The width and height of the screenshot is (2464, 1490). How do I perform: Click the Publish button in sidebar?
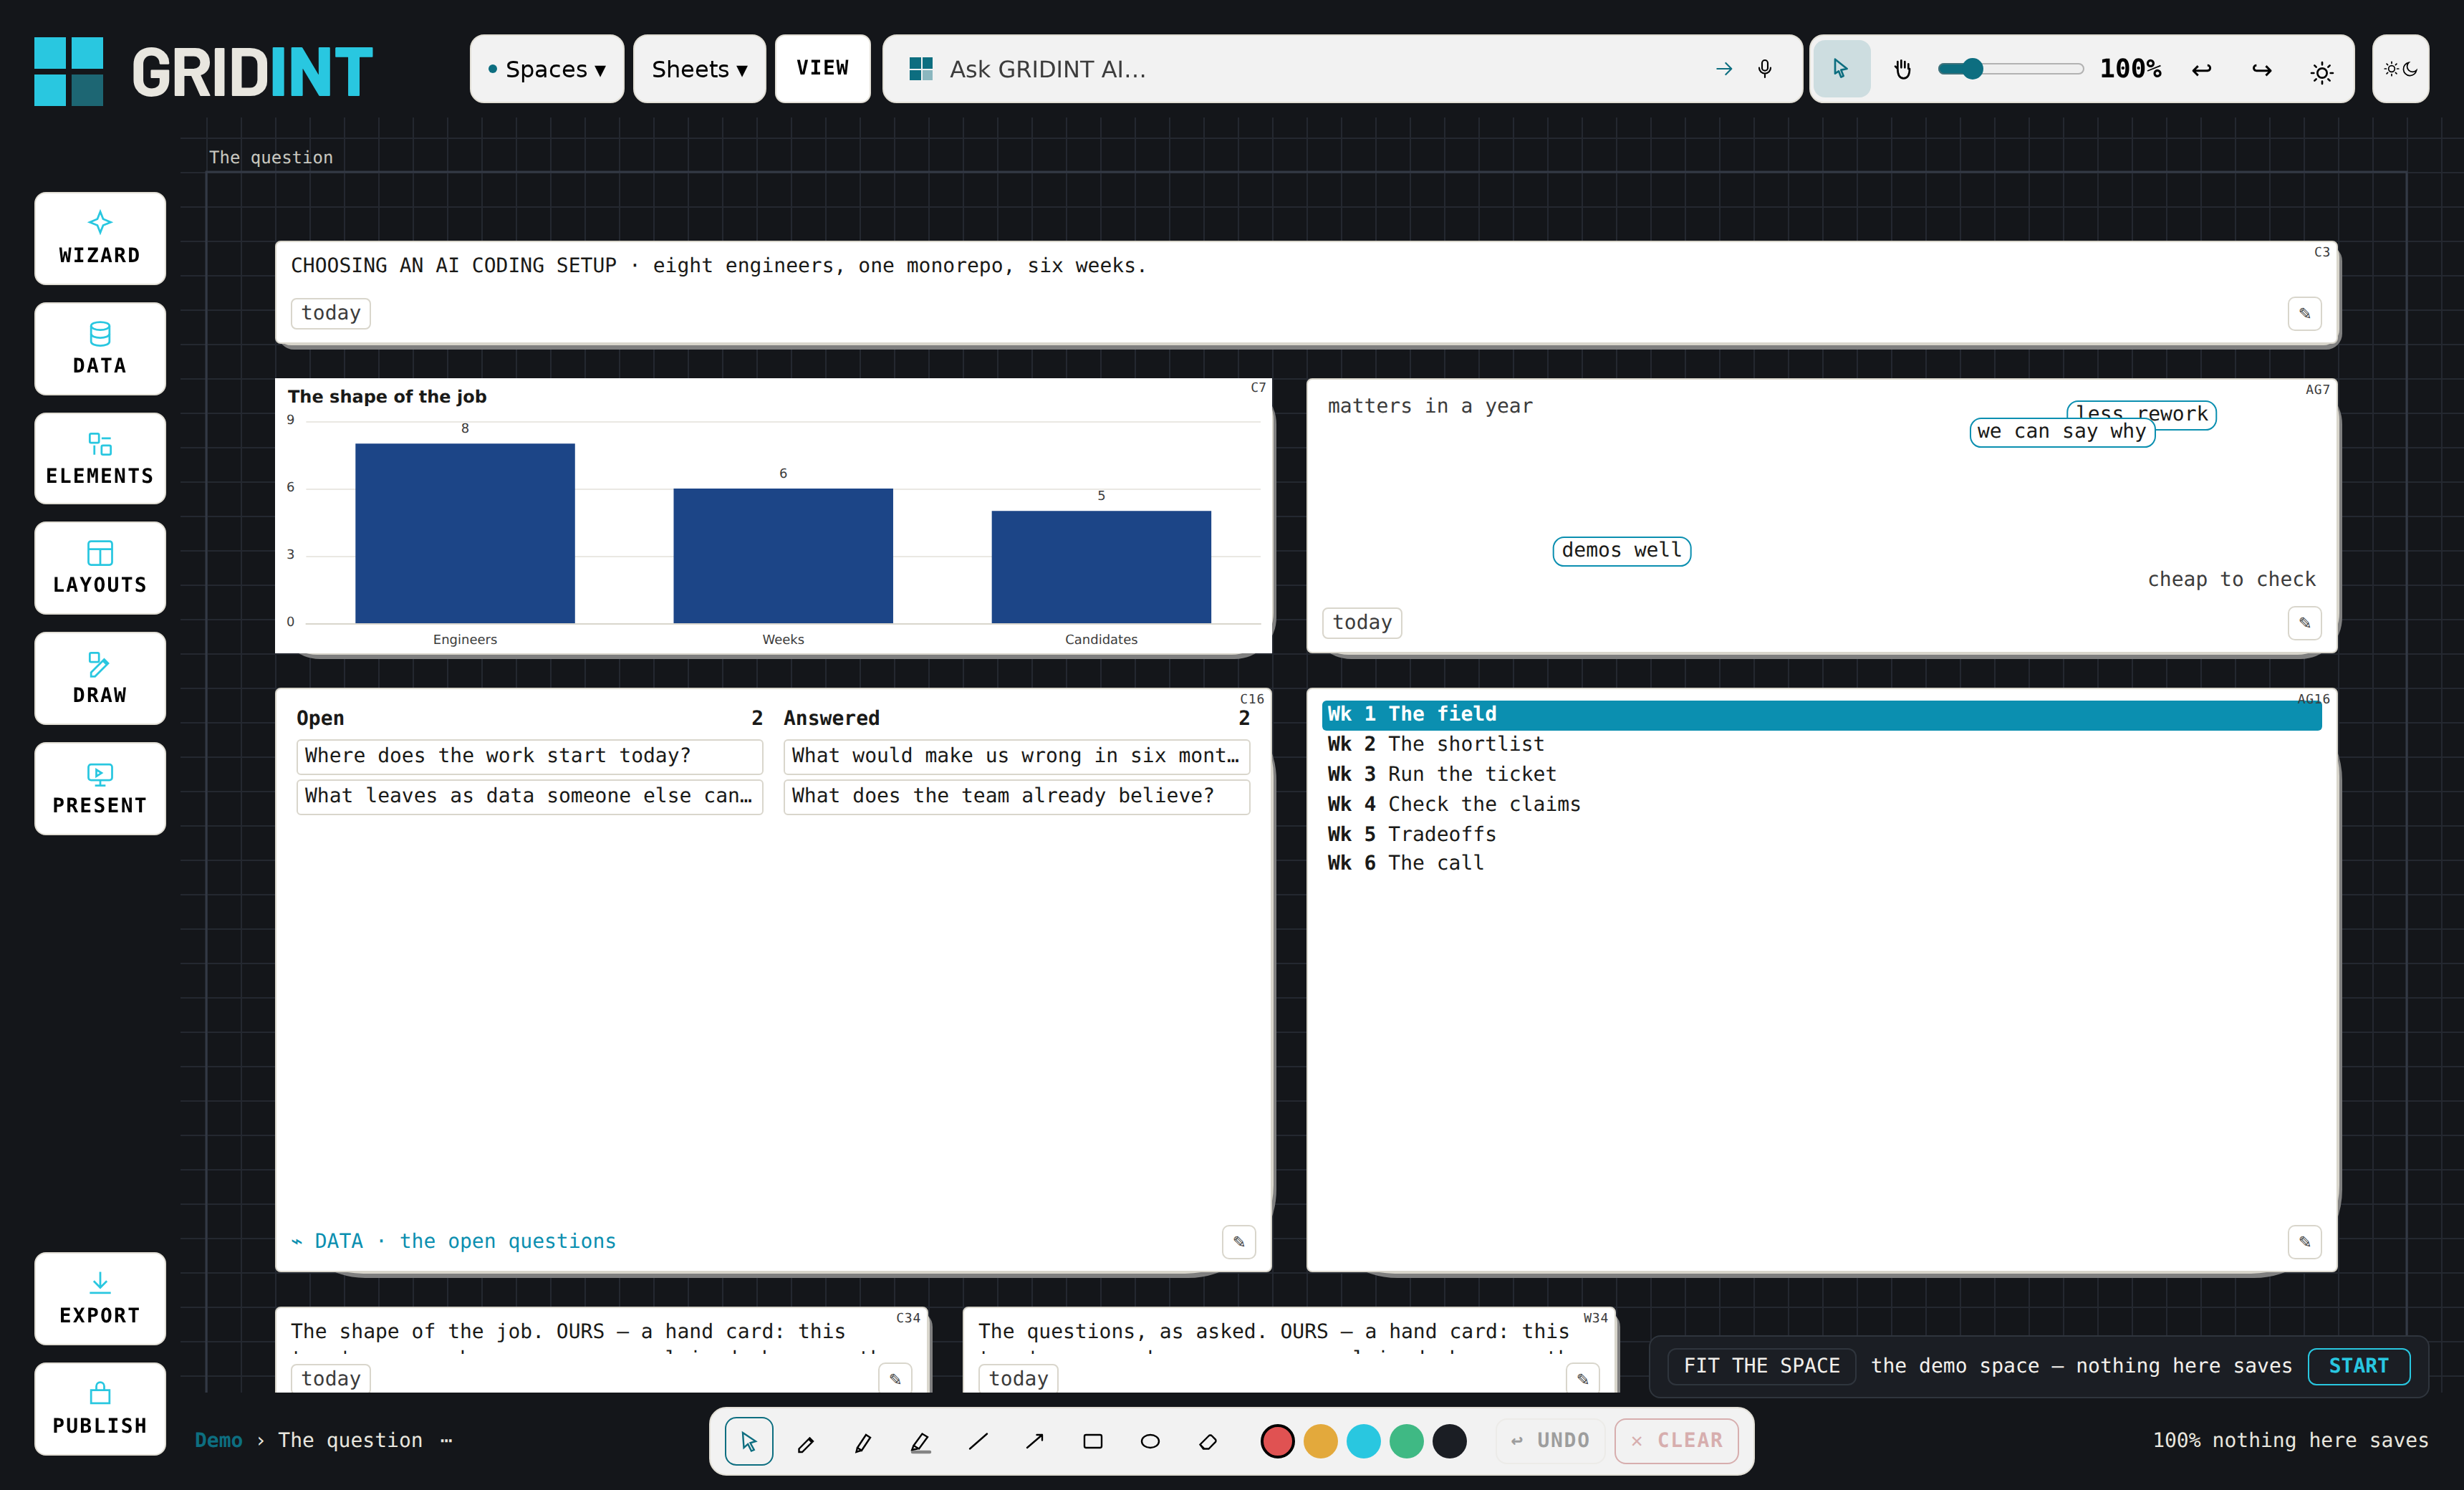[100, 1408]
